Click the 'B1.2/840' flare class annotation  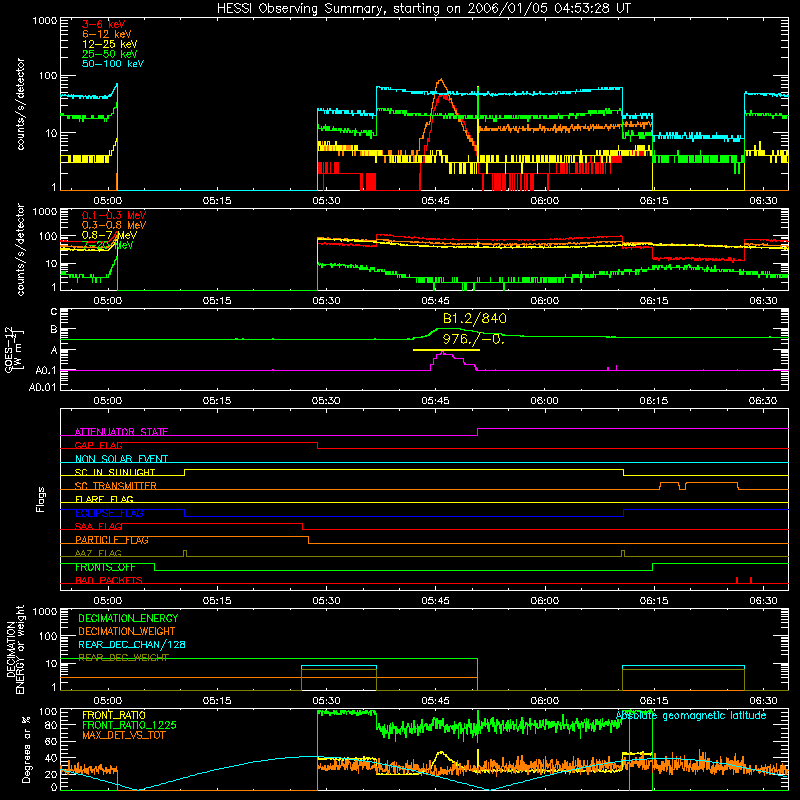click(x=474, y=318)
